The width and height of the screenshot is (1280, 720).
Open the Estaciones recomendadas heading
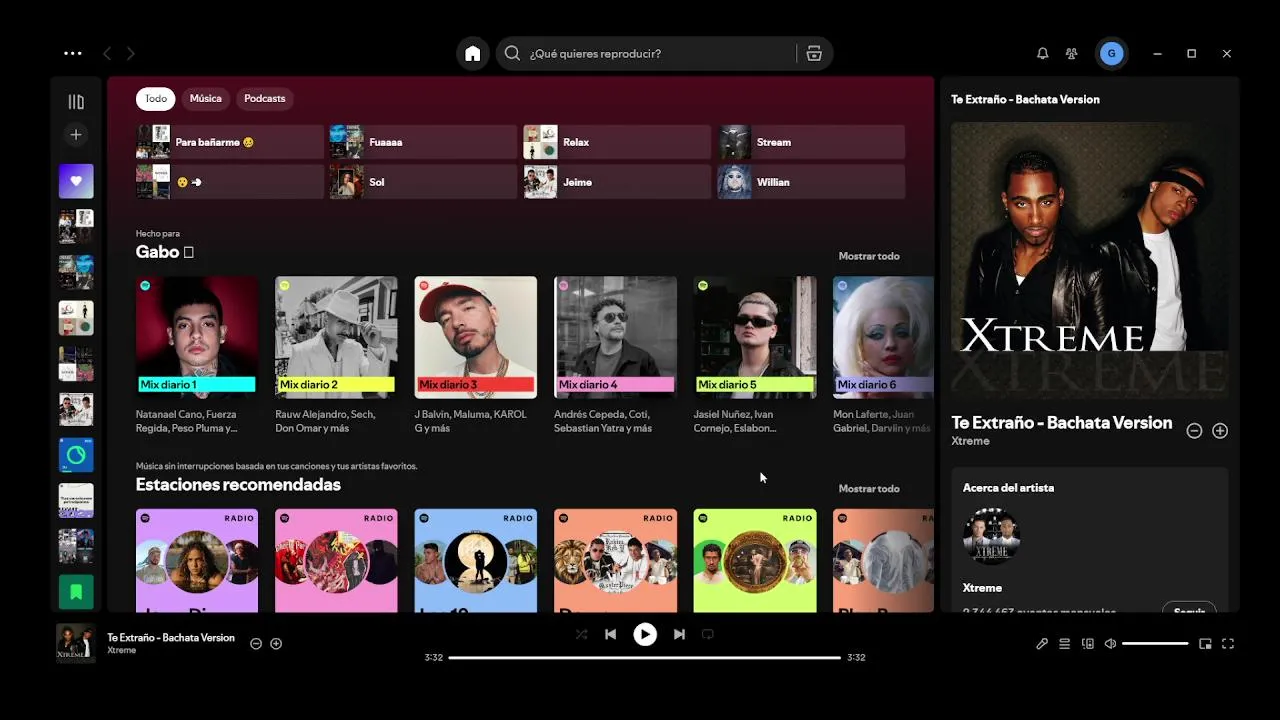(x=238, y=485)
